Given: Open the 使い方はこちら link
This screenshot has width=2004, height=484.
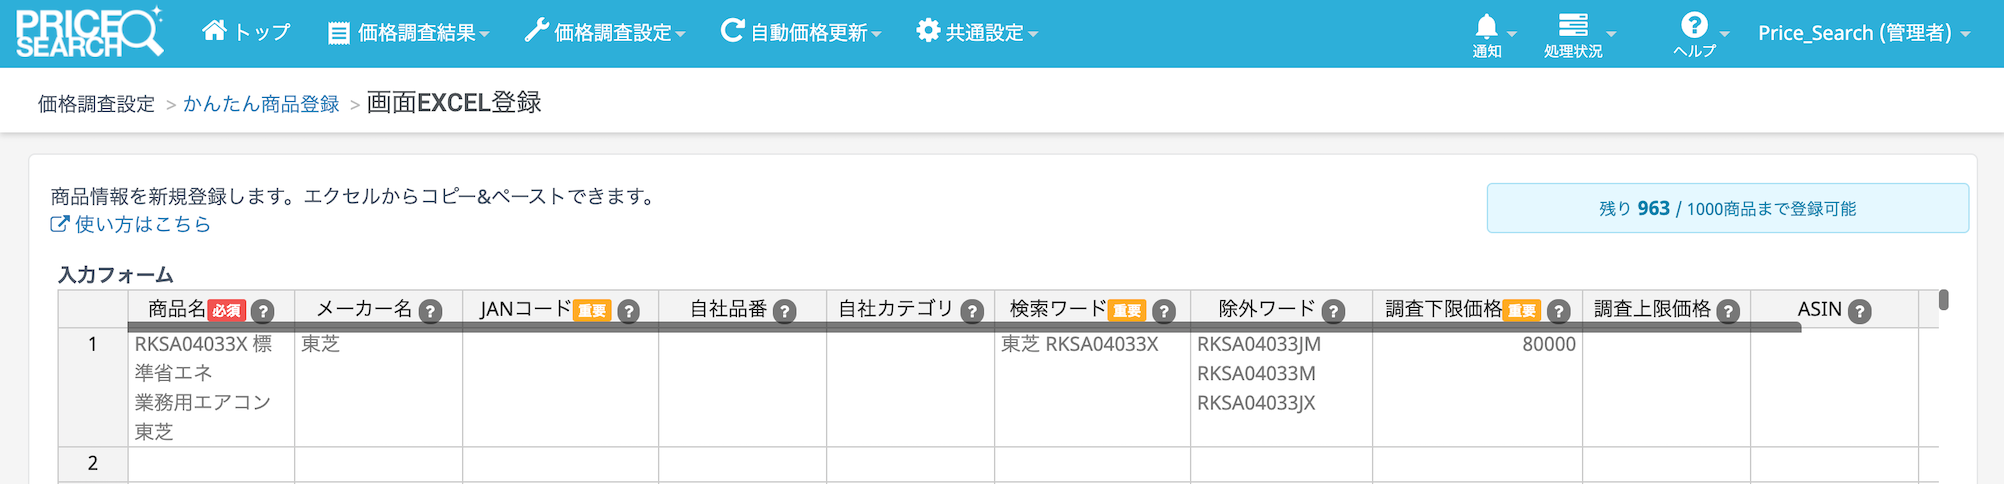Looking at the screenshot, I should (131, 224).
